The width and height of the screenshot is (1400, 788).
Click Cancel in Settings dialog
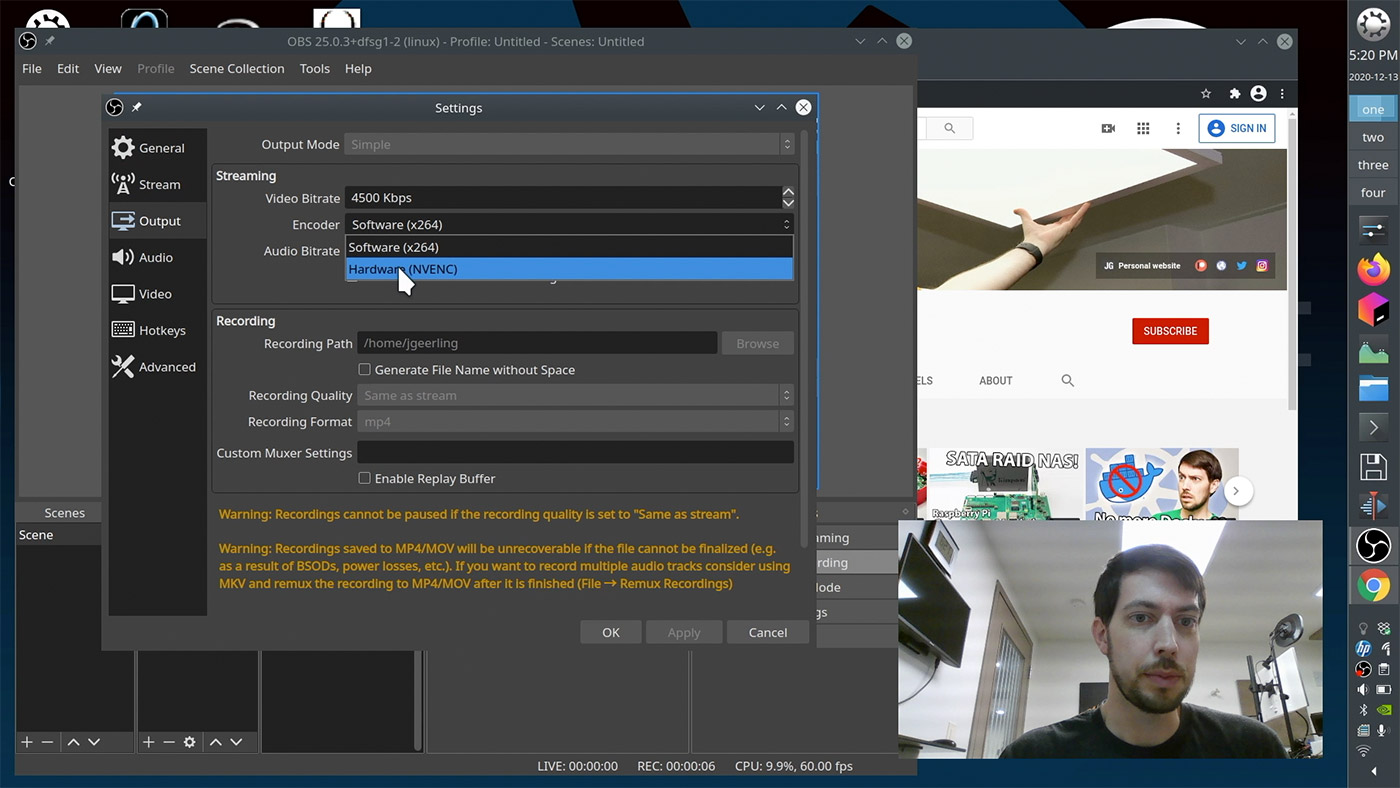click(x=768, y=632)
